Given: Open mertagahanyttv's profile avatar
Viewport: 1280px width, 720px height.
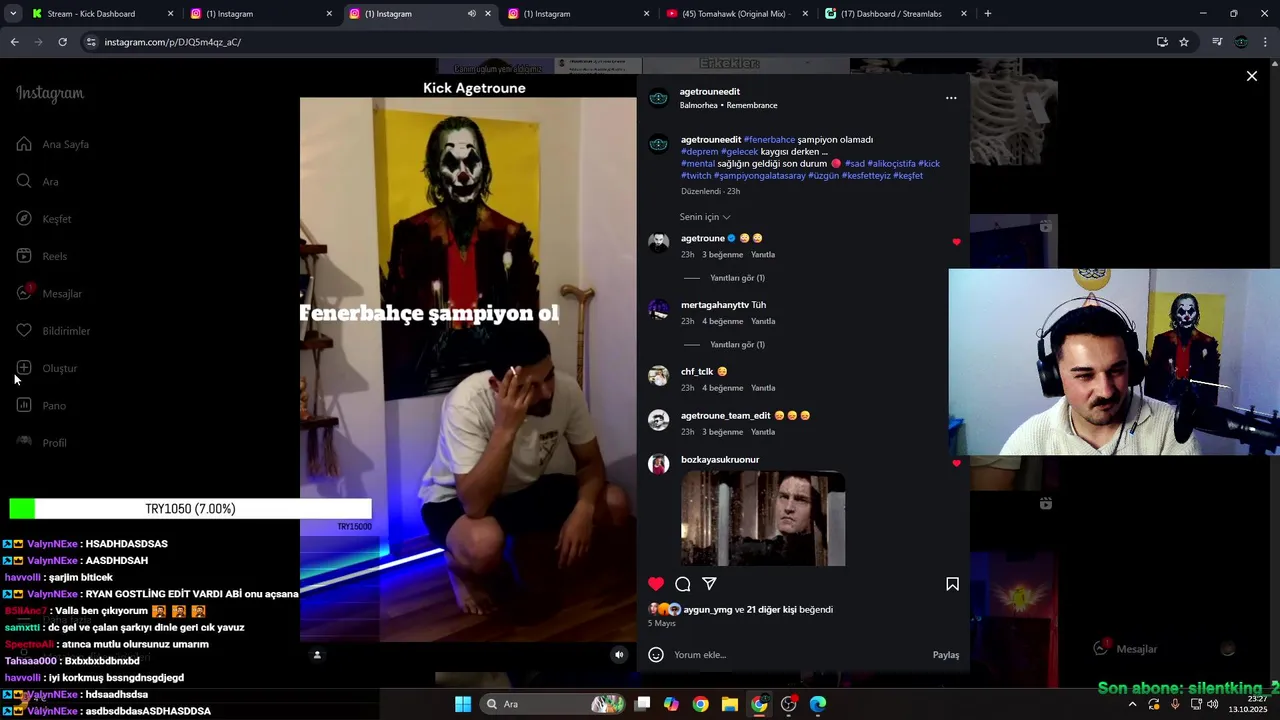Looking at the screenshot, I should [x=658, y=309].
